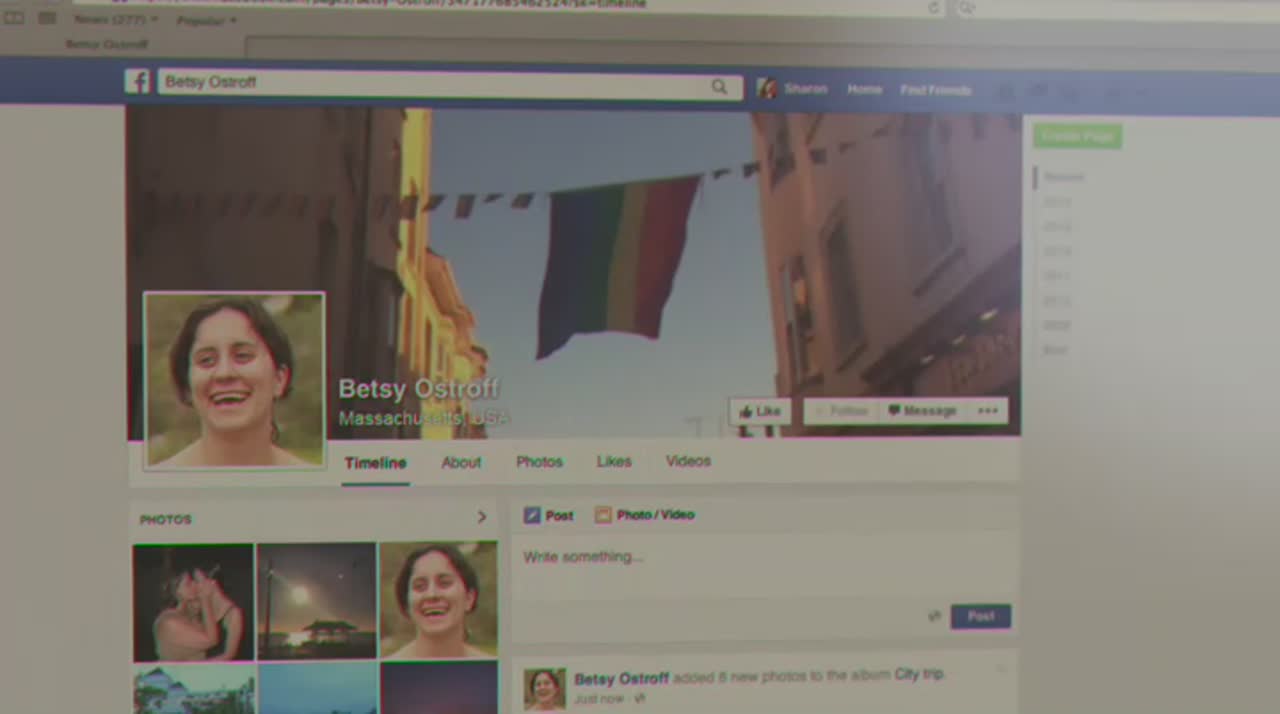Like the Betsy Ostroff page
The height and width of the screenshot is (714, 1280).
pyautogui.click(x=760, y=411)
